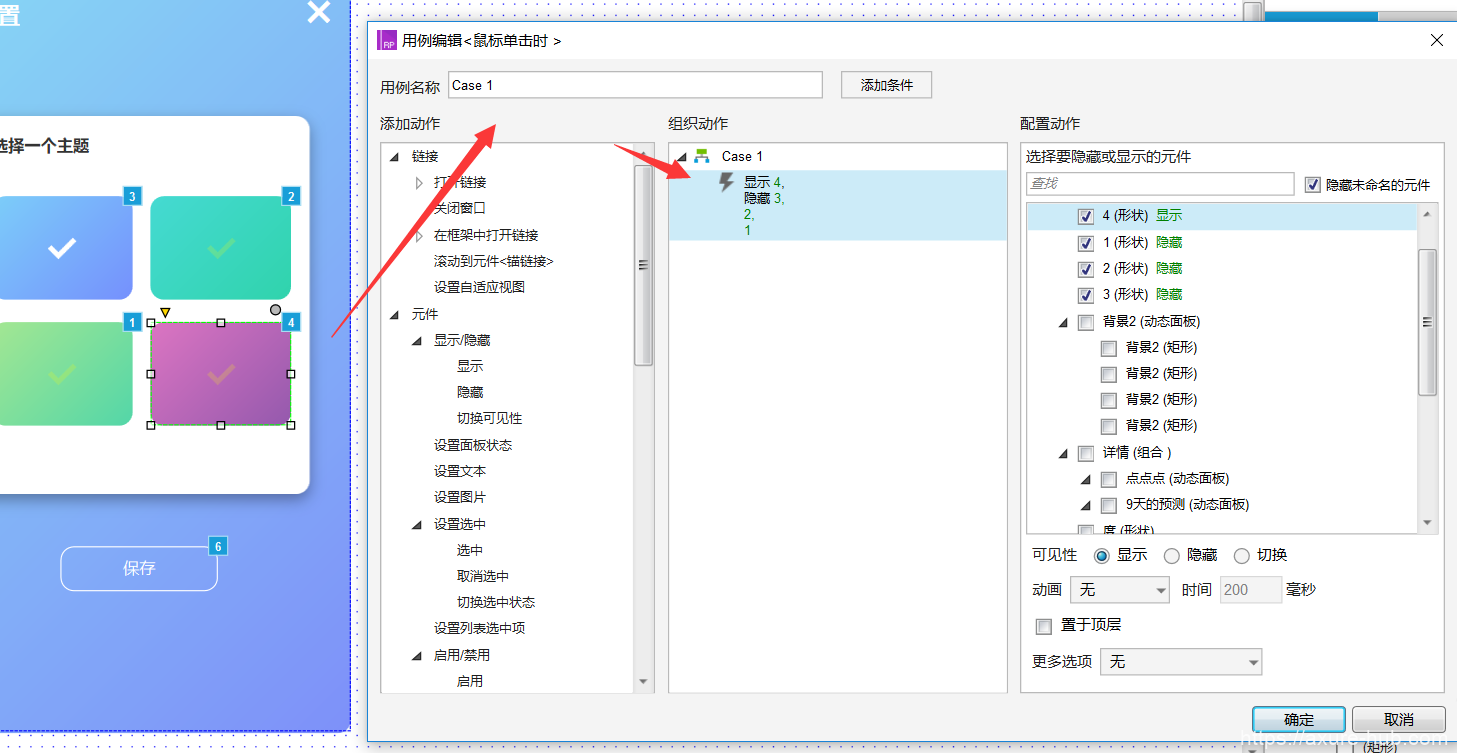
Task: Collapse the 链接 tree section
Action: pos(394,157)
